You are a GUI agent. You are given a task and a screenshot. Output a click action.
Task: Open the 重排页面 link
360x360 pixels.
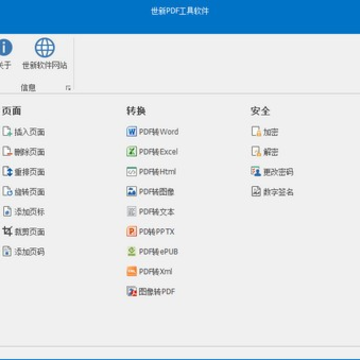[x=29, y=172]
